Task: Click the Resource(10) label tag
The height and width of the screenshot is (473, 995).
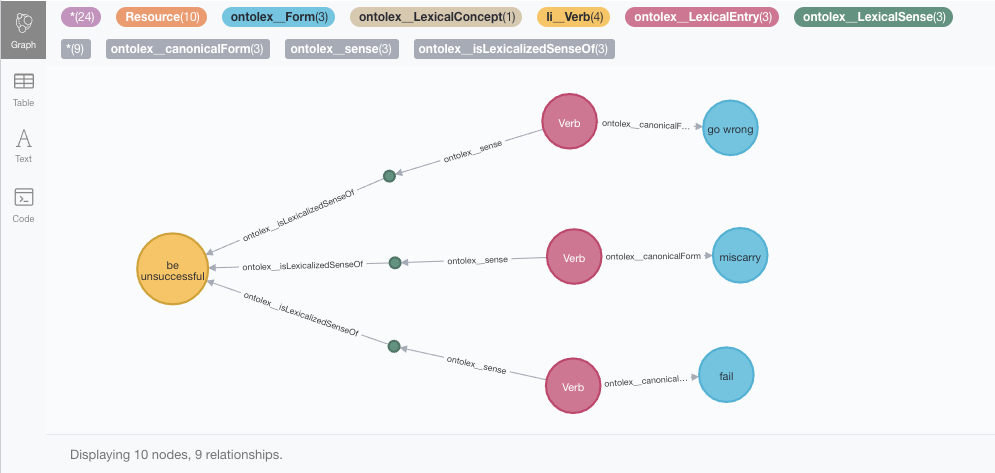Action: [162, 17]
